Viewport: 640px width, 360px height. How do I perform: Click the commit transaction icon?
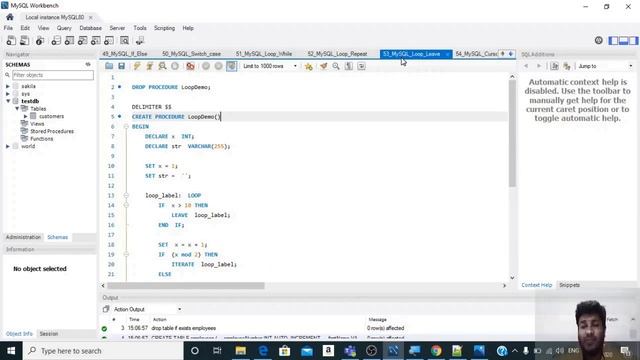[x=206, y=66]
